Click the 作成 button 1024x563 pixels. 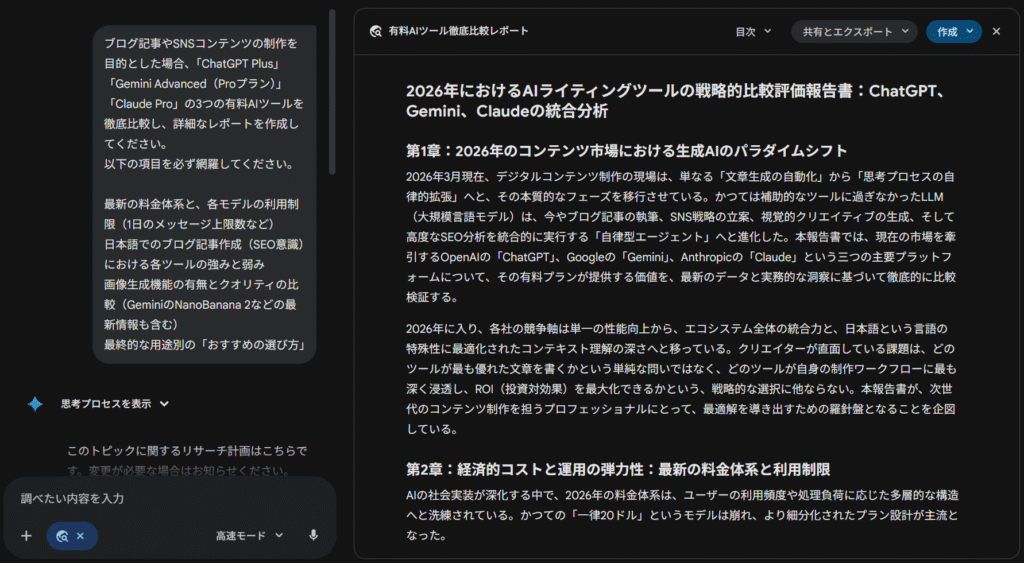(x=947, y=31)
